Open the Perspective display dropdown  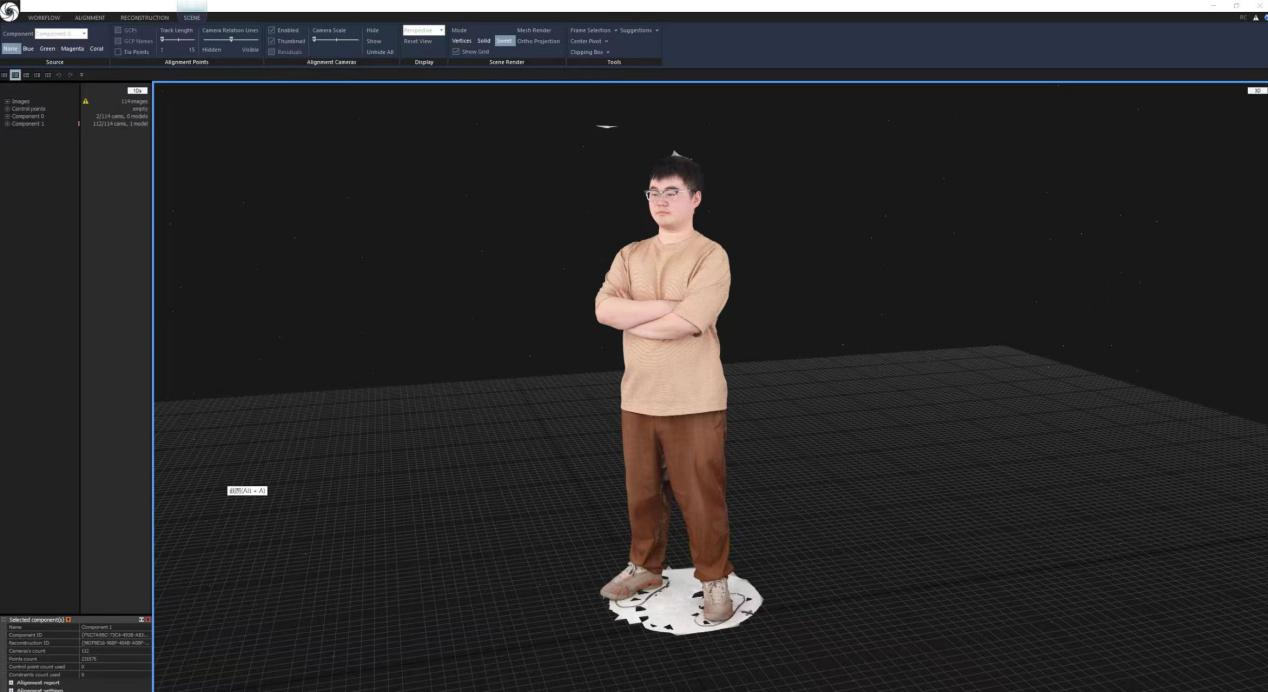[x=423, y=30]
